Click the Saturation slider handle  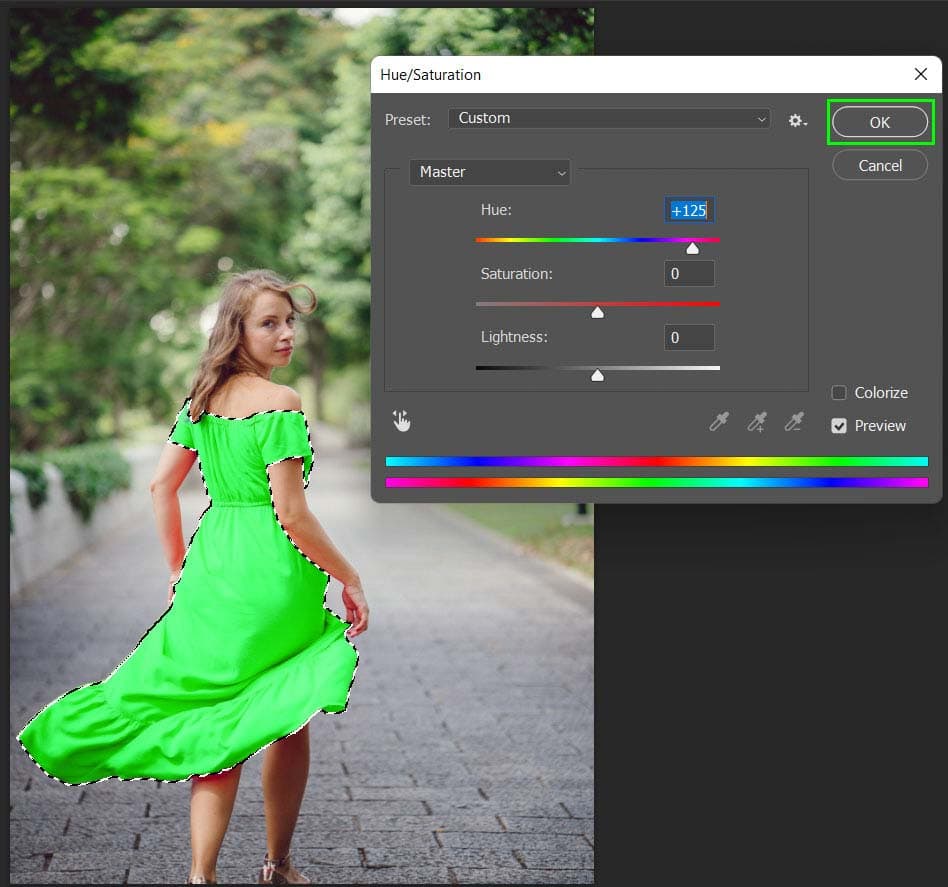coord(597,312)
